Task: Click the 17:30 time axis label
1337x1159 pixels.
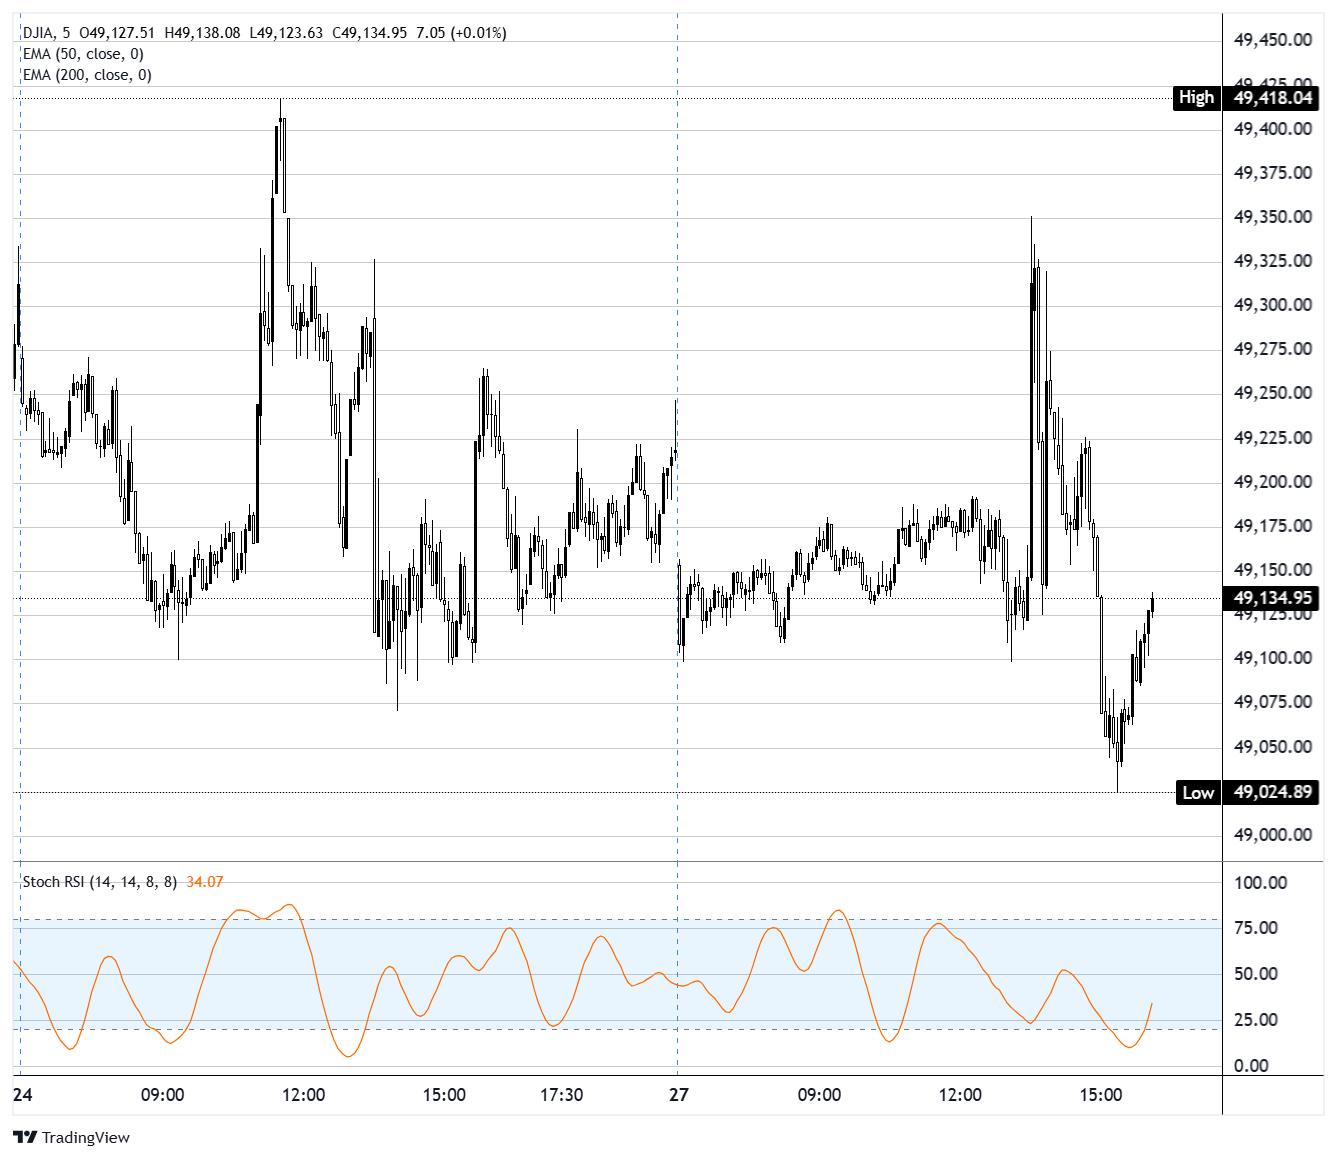Action: pyautogui.click(x=561, y=1095)
